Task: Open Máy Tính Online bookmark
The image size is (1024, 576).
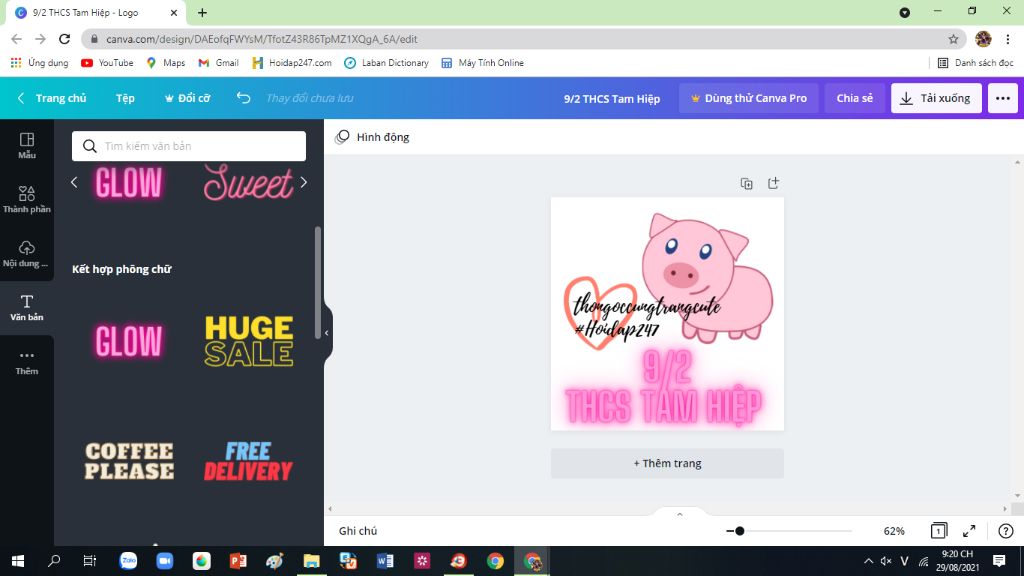Action: [483, 63]
